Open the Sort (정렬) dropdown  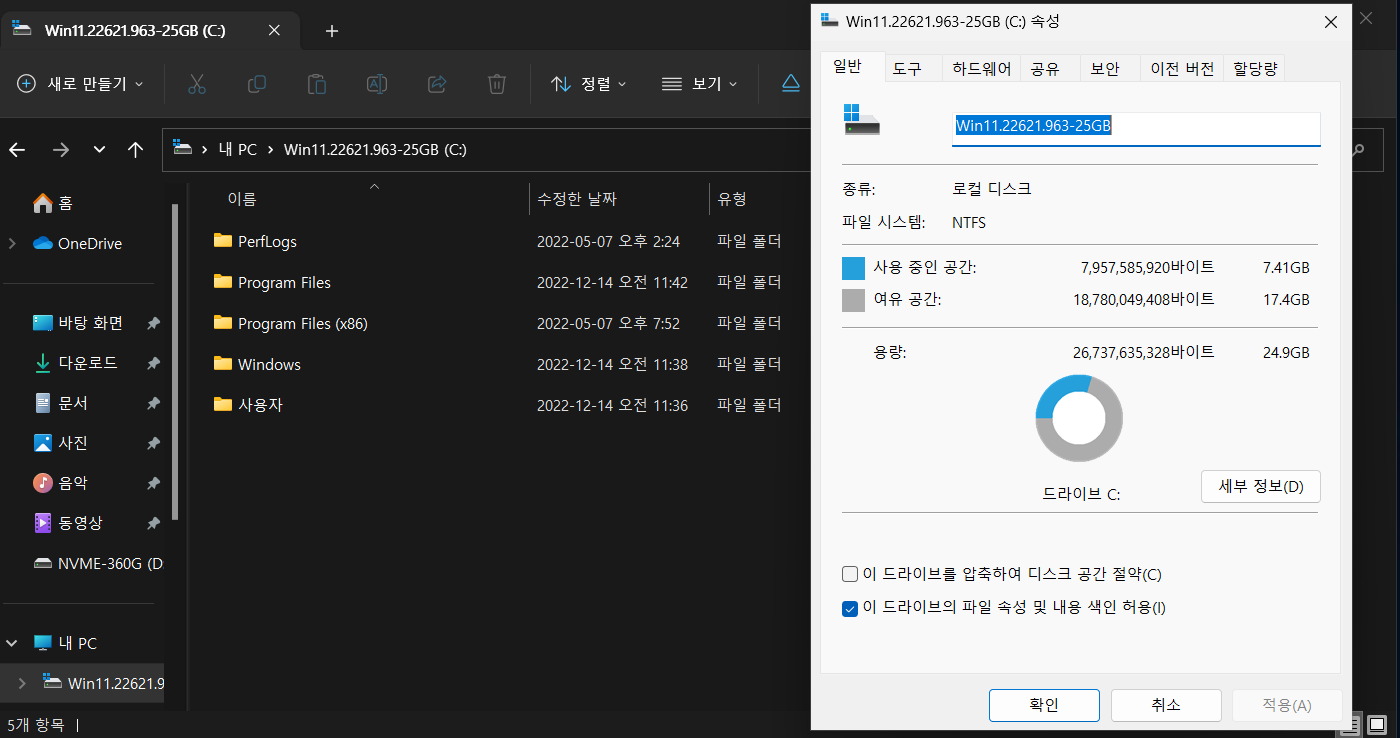tap(589, 84)
